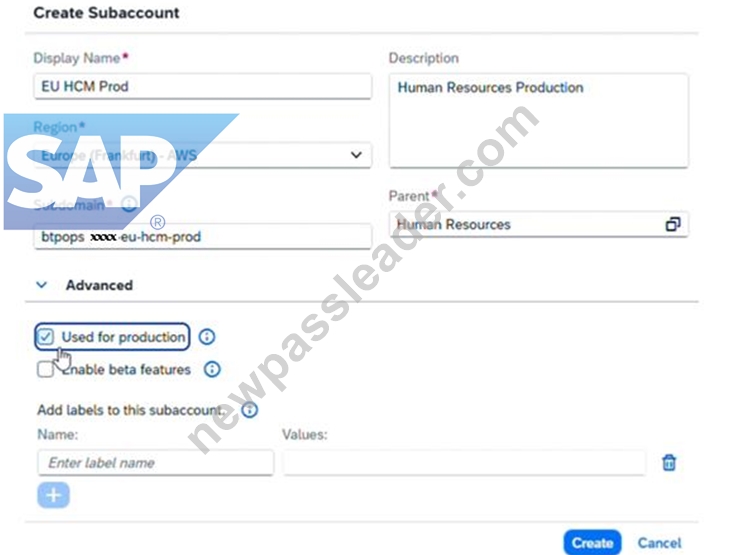Click the label Values input field
Viewport: 729px width, 555px height.
point(464,463)
